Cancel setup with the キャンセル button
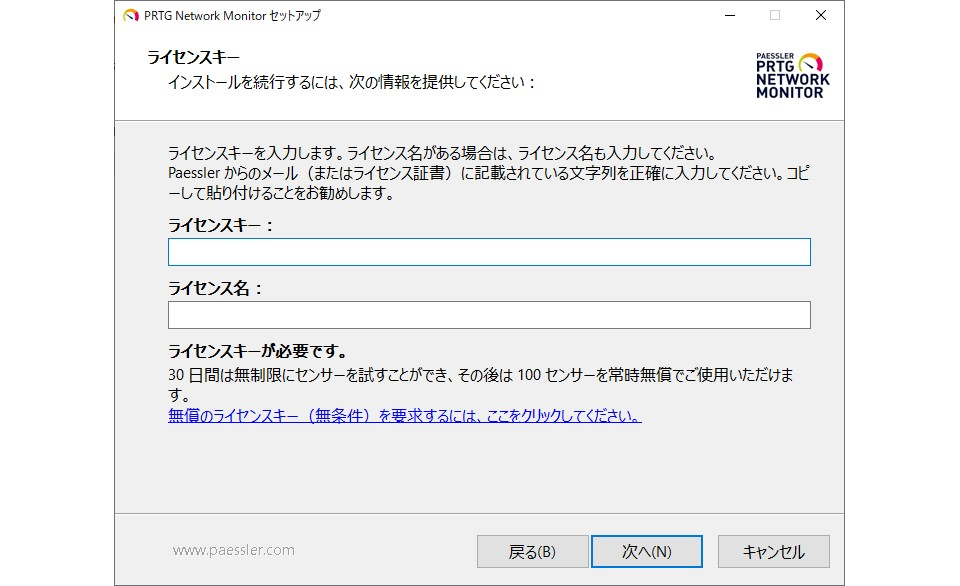Screen dimensions: 960x586 [773, 552]
